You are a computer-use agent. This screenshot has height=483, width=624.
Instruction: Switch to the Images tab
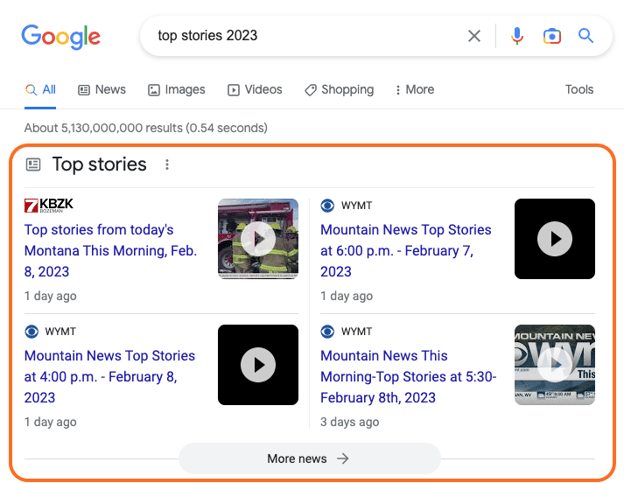[176, 90]
